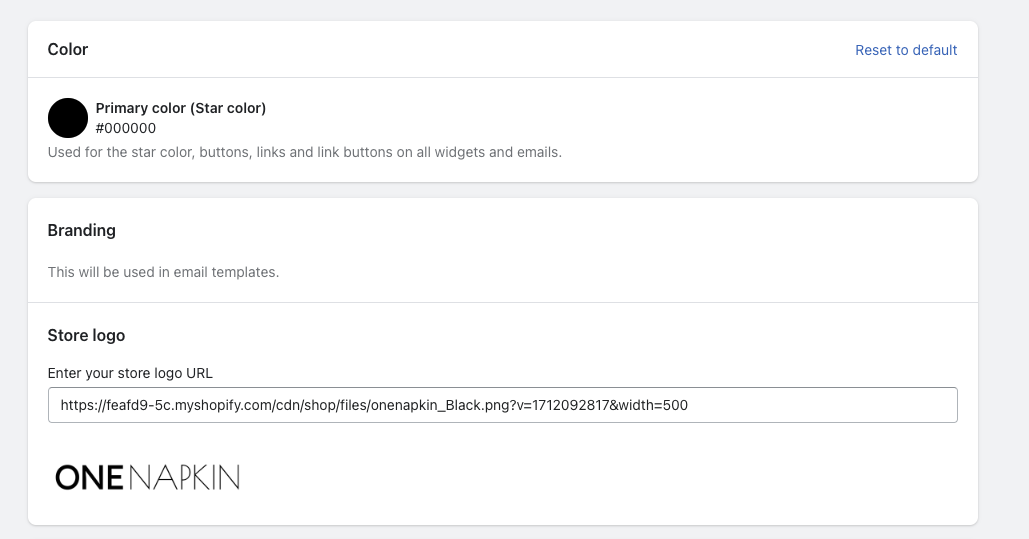The image size is (1029, 539).
Task: Click the #000000 hex color value
Action: pos(126,128)
